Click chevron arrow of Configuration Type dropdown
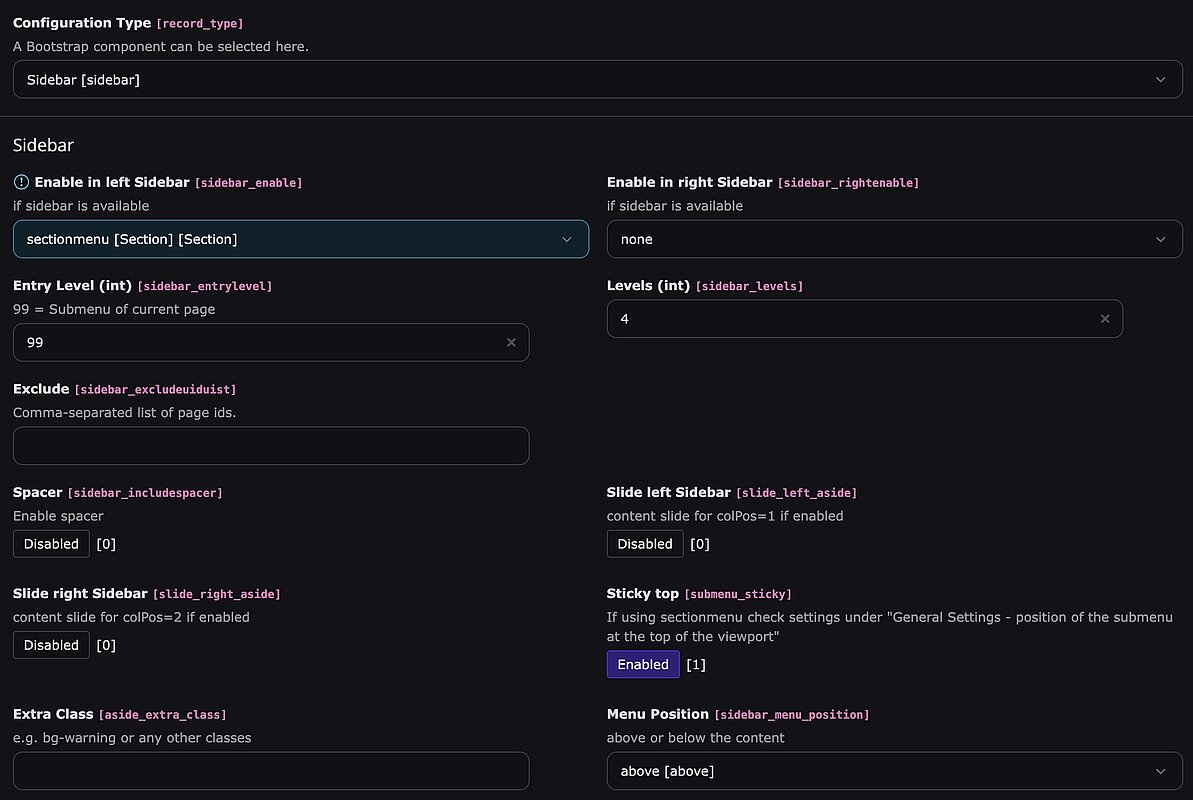This screenshot has height=800, width=1193. point(1160,80)
